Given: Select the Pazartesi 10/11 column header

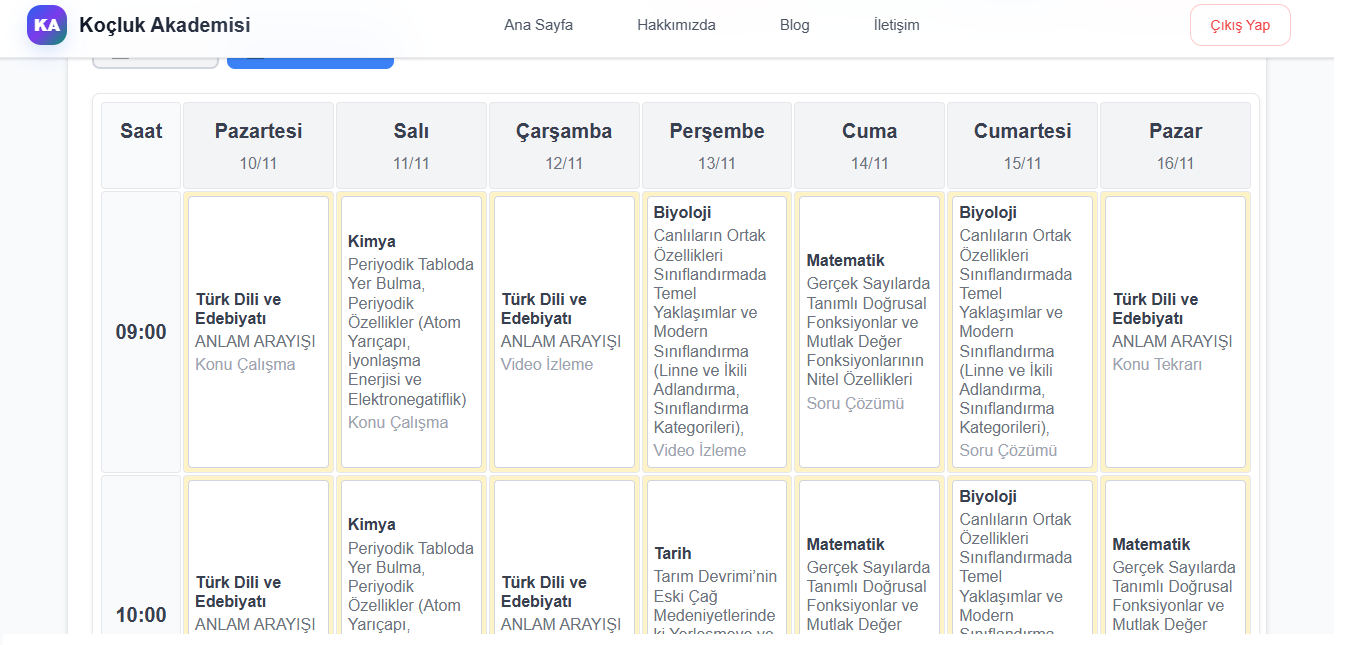Looking at the screenshot, I should (258, 145).
